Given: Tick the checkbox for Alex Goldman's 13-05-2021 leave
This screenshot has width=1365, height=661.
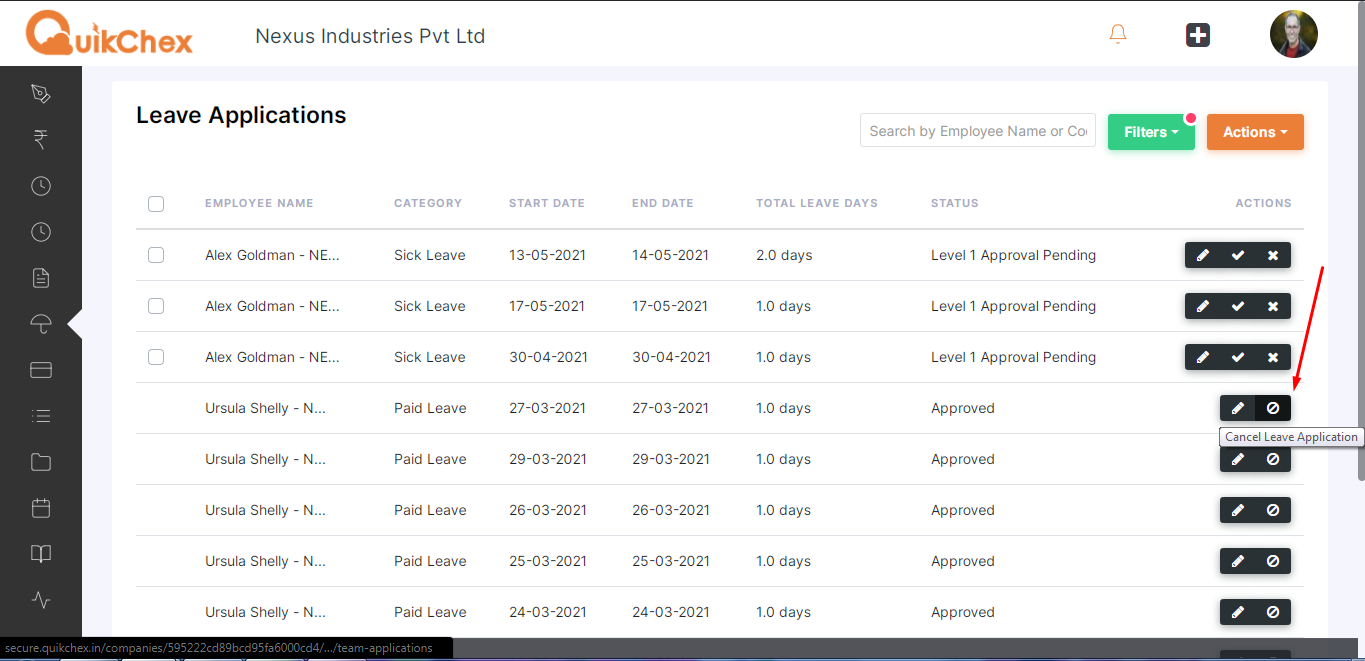Looking at the screenshot, I should point(156,255).
